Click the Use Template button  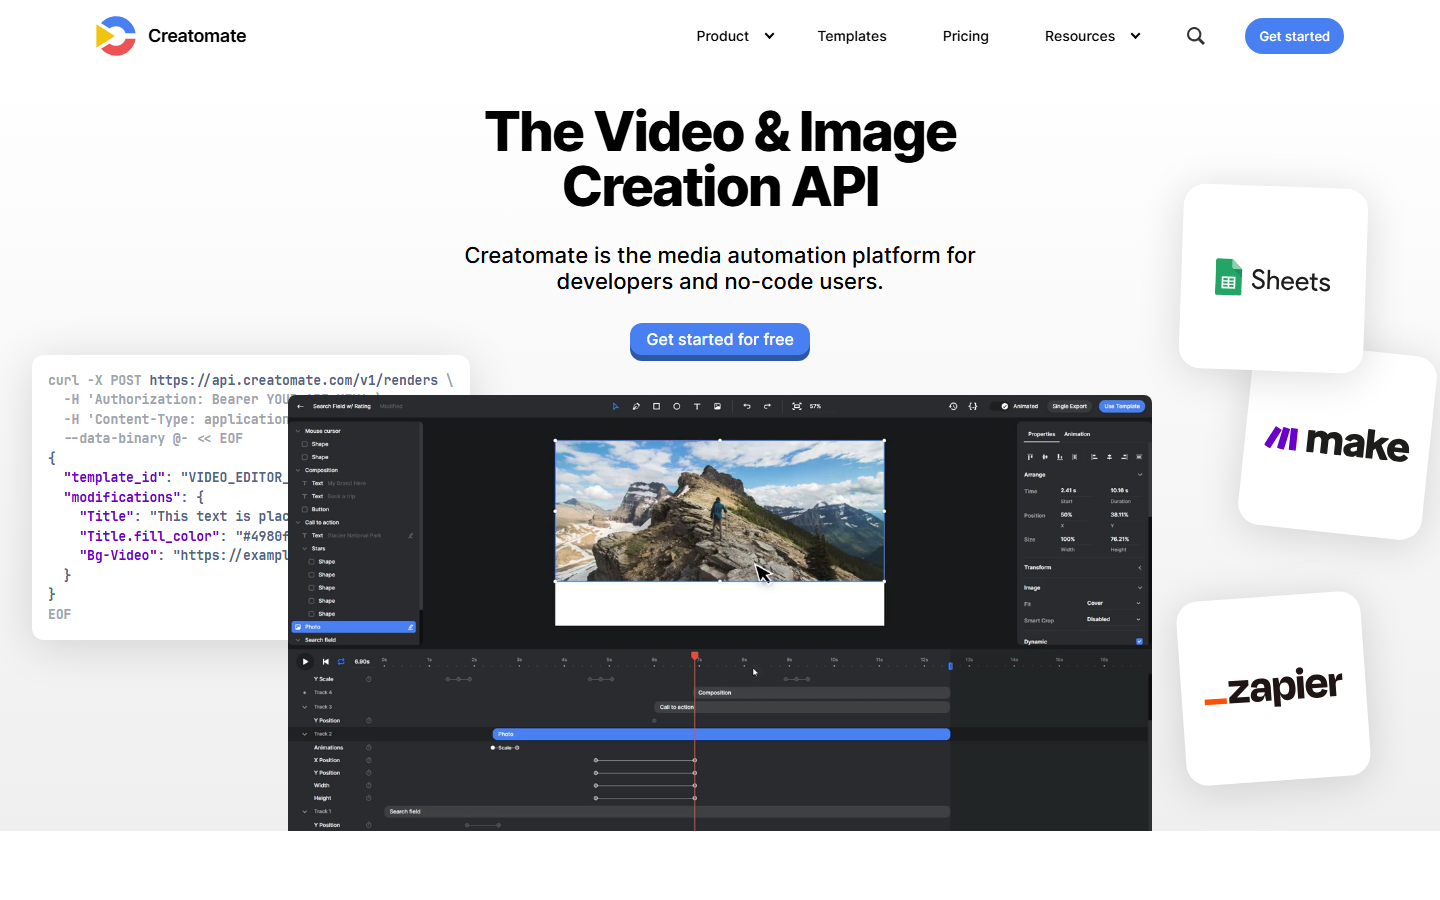point(1122,407)
